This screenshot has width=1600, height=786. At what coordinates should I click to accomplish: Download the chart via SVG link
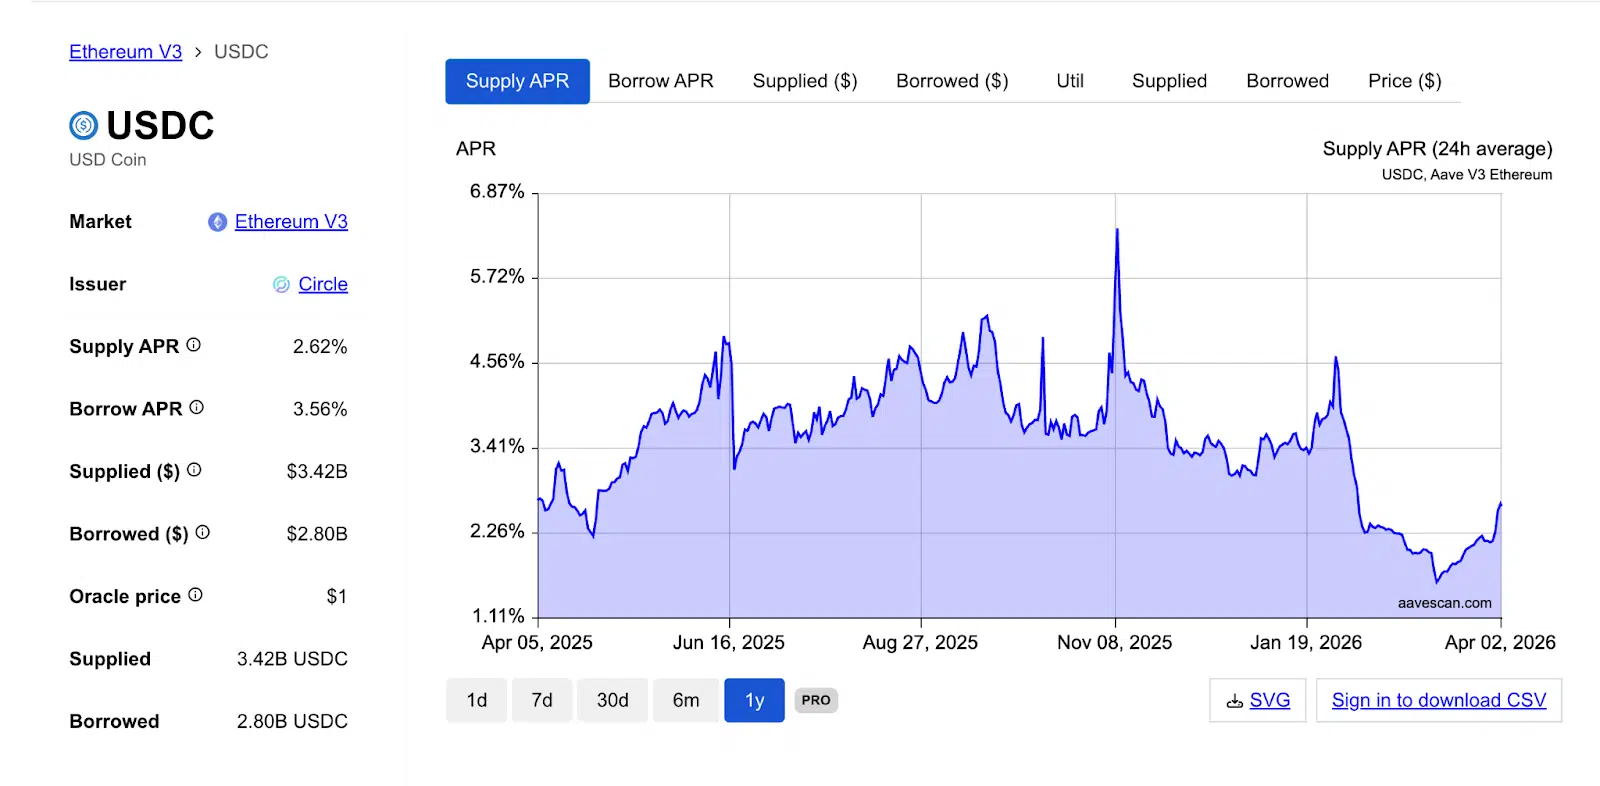[x=1258, y=700]
